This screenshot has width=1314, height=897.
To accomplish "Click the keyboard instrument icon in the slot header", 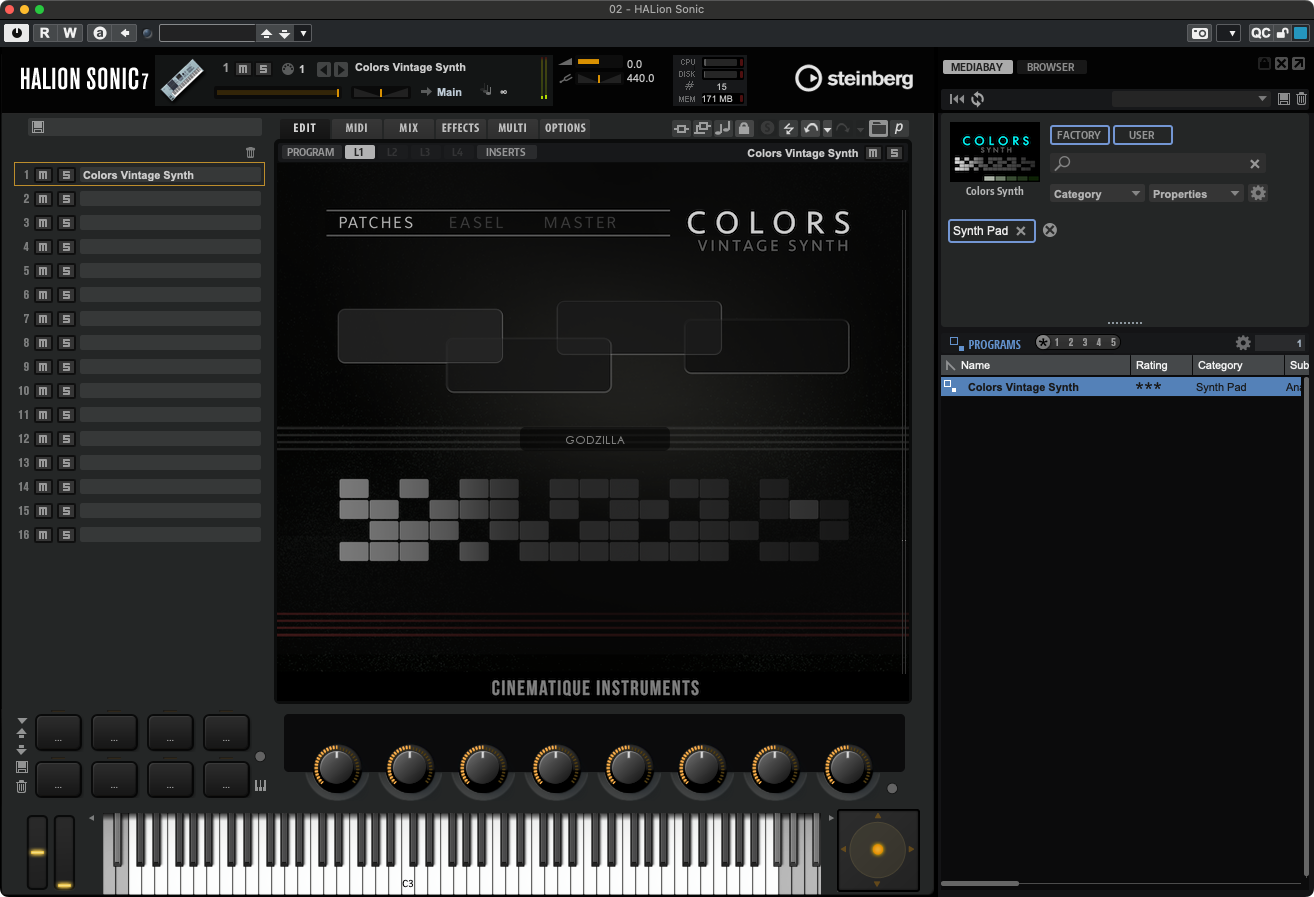I will click(x=182, y=78).
